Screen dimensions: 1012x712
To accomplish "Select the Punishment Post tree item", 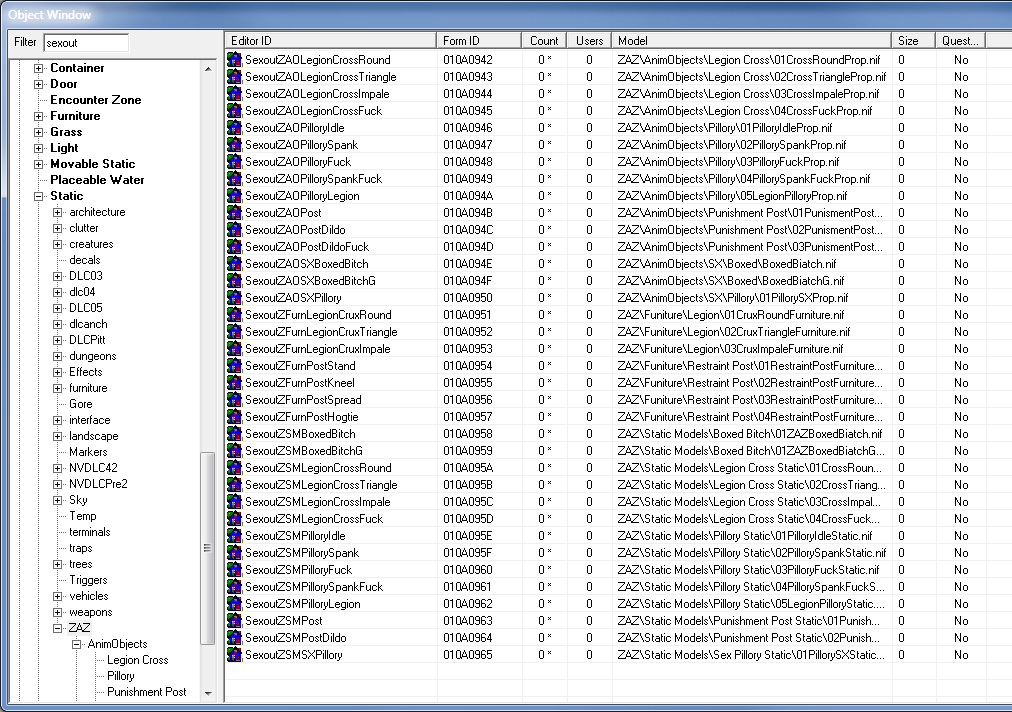I will [x=147, y=692].
